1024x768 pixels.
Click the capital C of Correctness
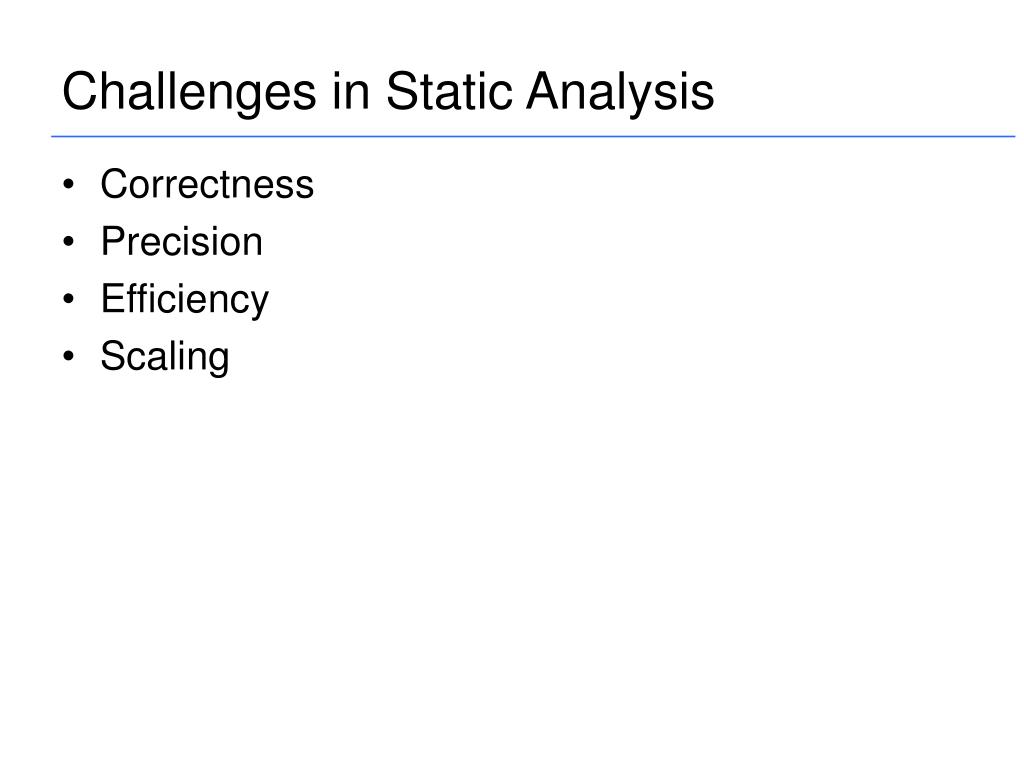click(x=114, y=184)
